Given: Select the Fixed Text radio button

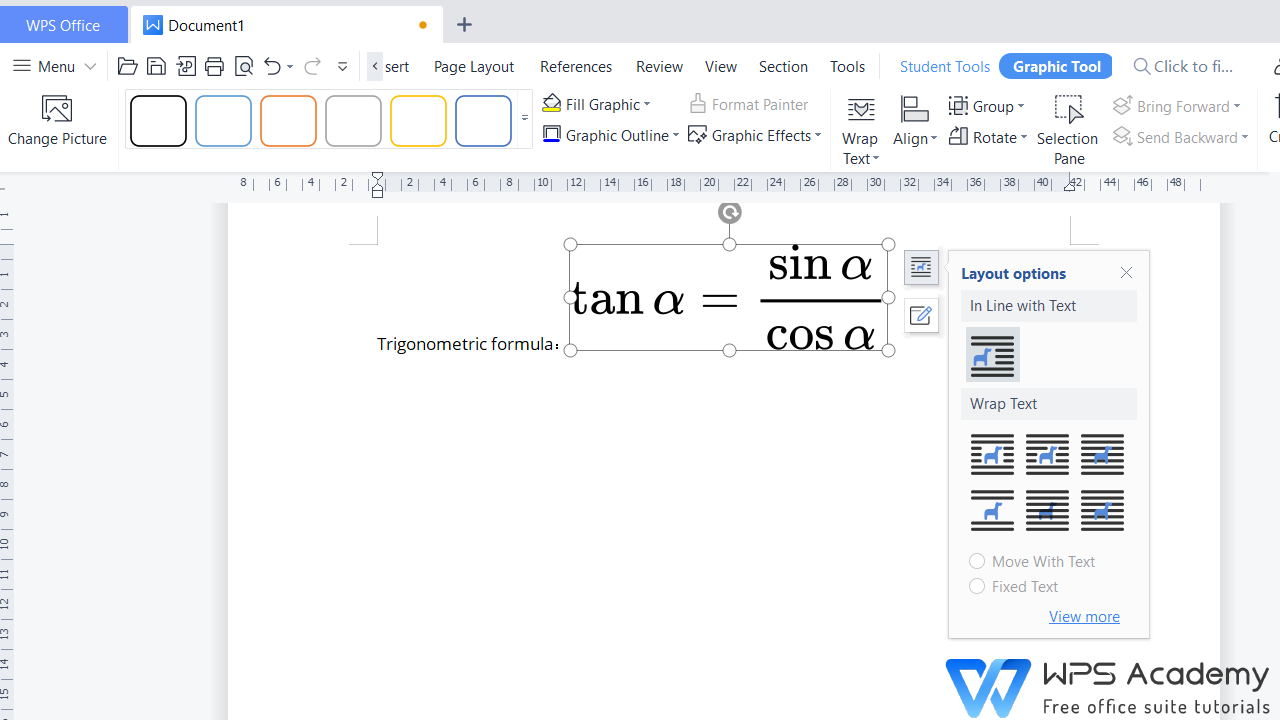Looking at the screenshot, I should pyautogui.click(x=977, y=586).
